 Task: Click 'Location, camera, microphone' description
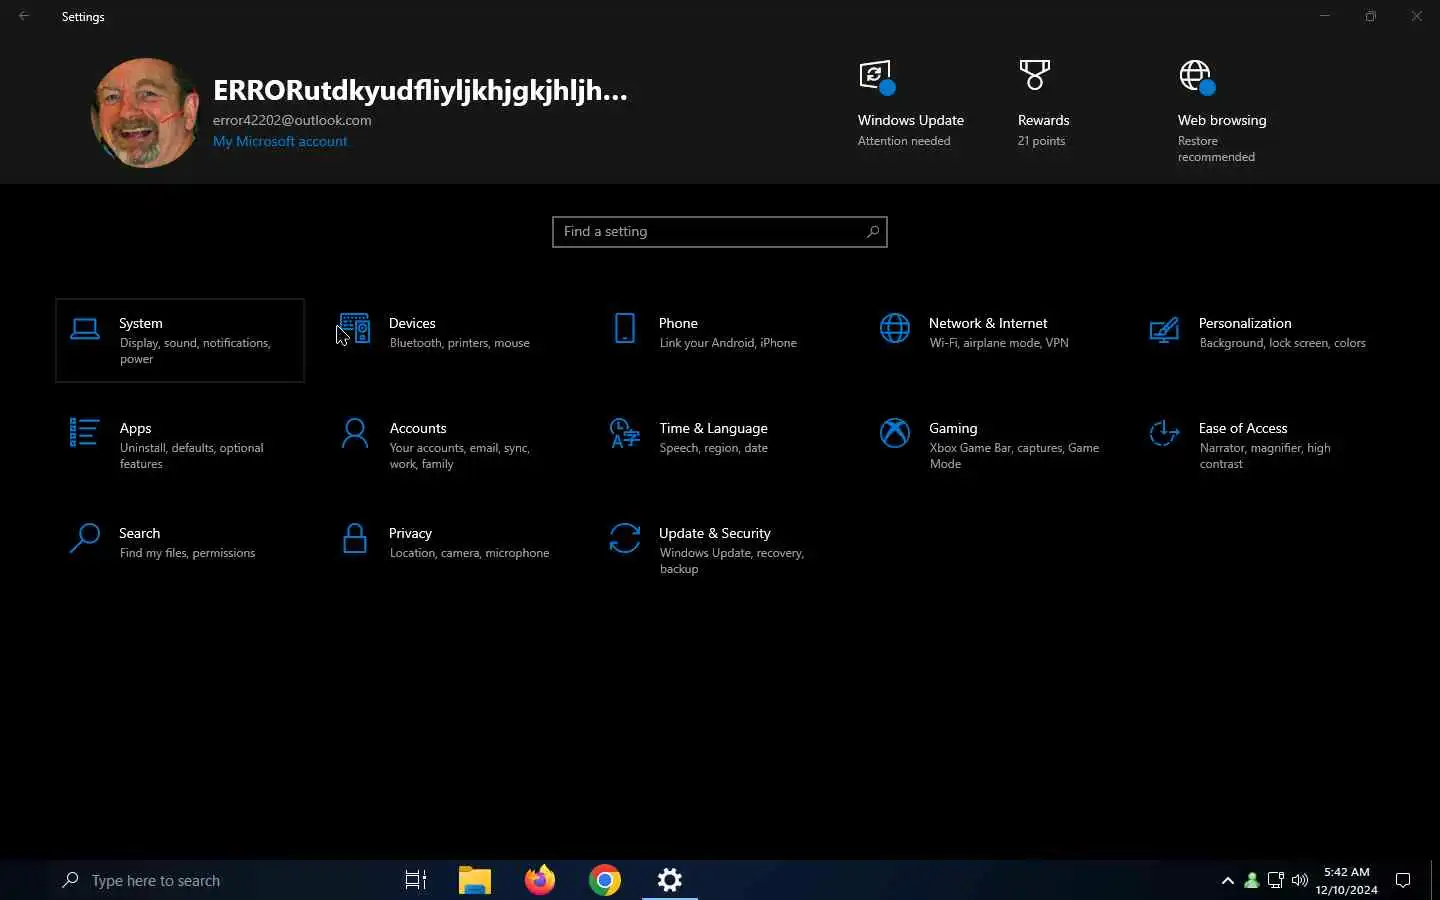[469, 553]
